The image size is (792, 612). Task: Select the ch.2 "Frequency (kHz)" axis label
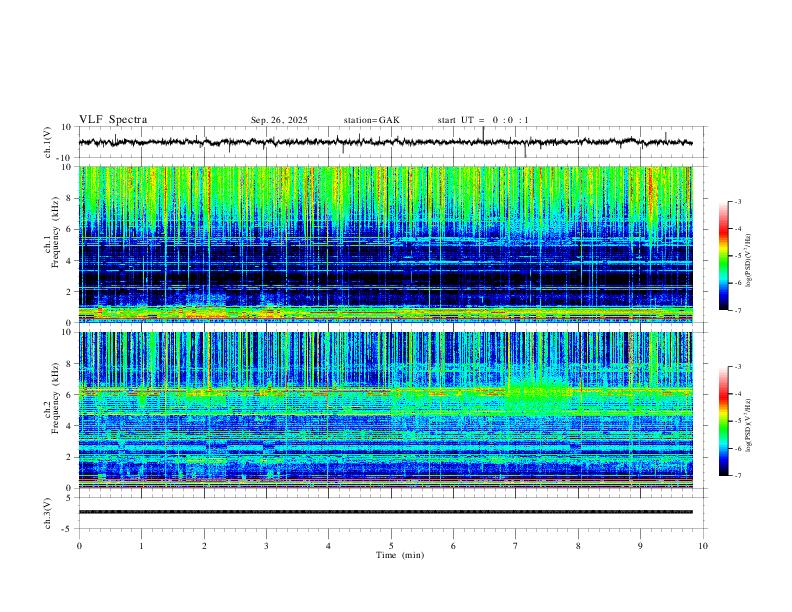(x=55, y=398)
